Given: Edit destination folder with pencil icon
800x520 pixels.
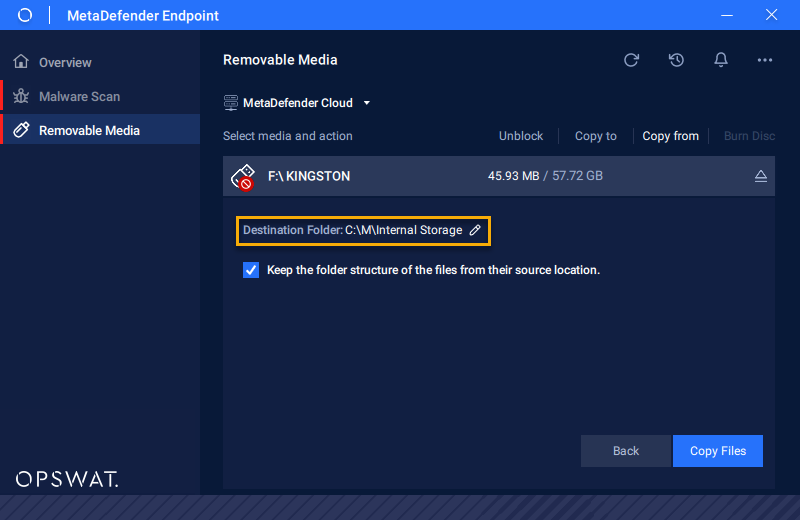Looking at the screenshot, I should point(475,230).
